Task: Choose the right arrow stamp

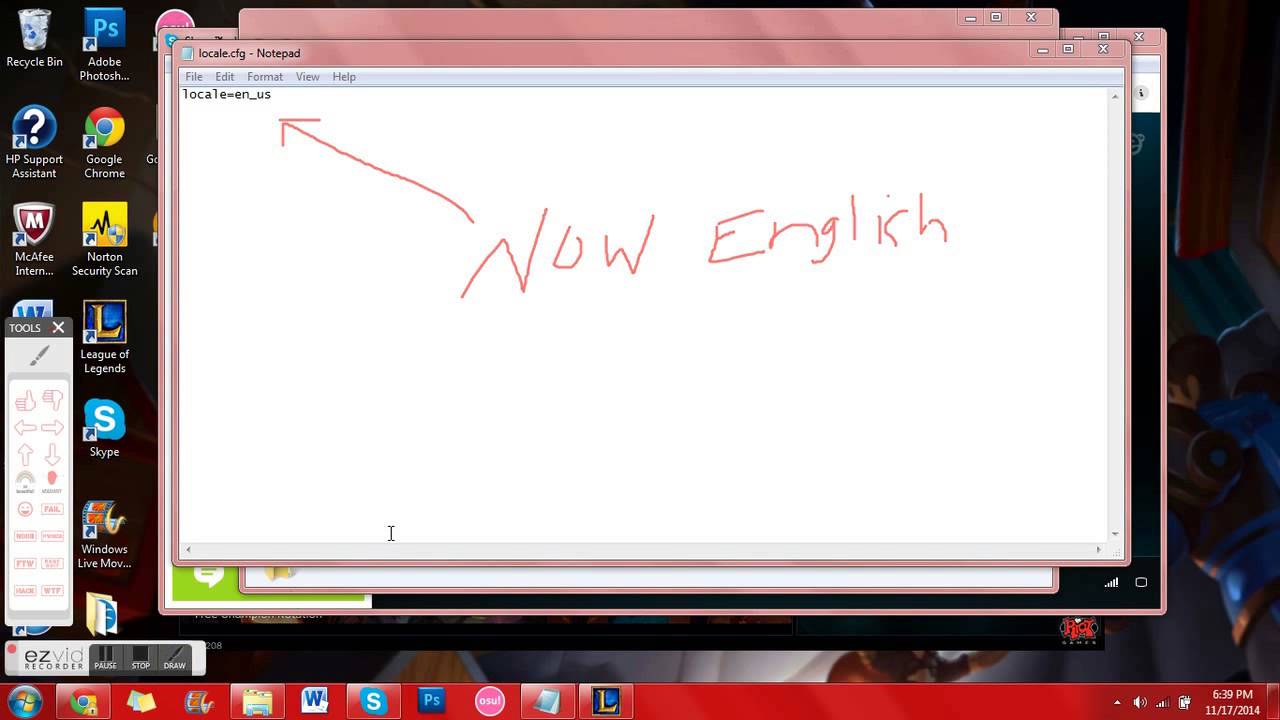Action: 52,428
